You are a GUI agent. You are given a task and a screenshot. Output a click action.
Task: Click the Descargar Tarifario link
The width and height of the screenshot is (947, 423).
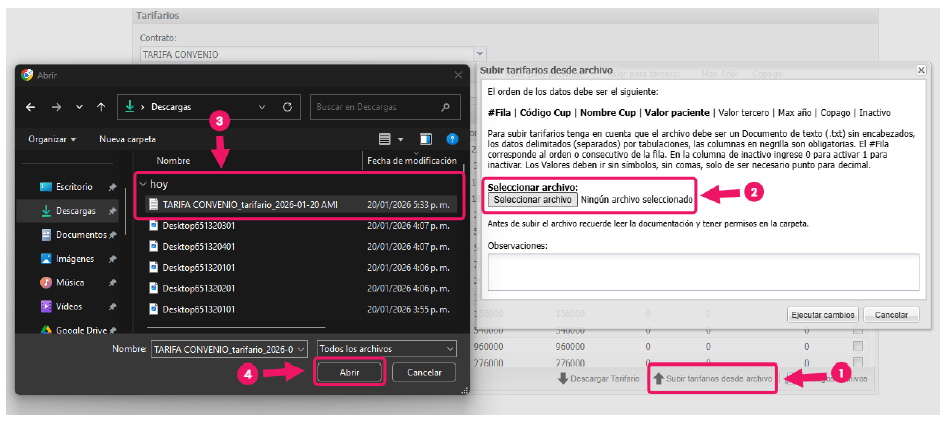[x=598, y=379]
